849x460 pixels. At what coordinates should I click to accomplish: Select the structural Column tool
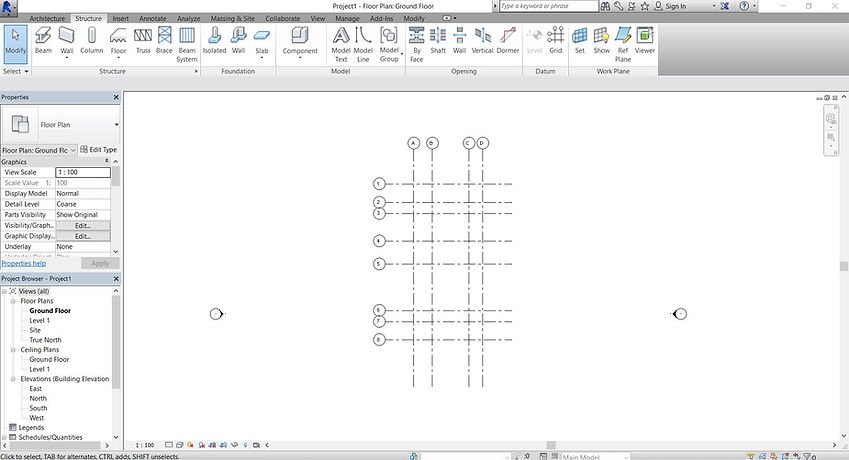[x=92, y=41]
